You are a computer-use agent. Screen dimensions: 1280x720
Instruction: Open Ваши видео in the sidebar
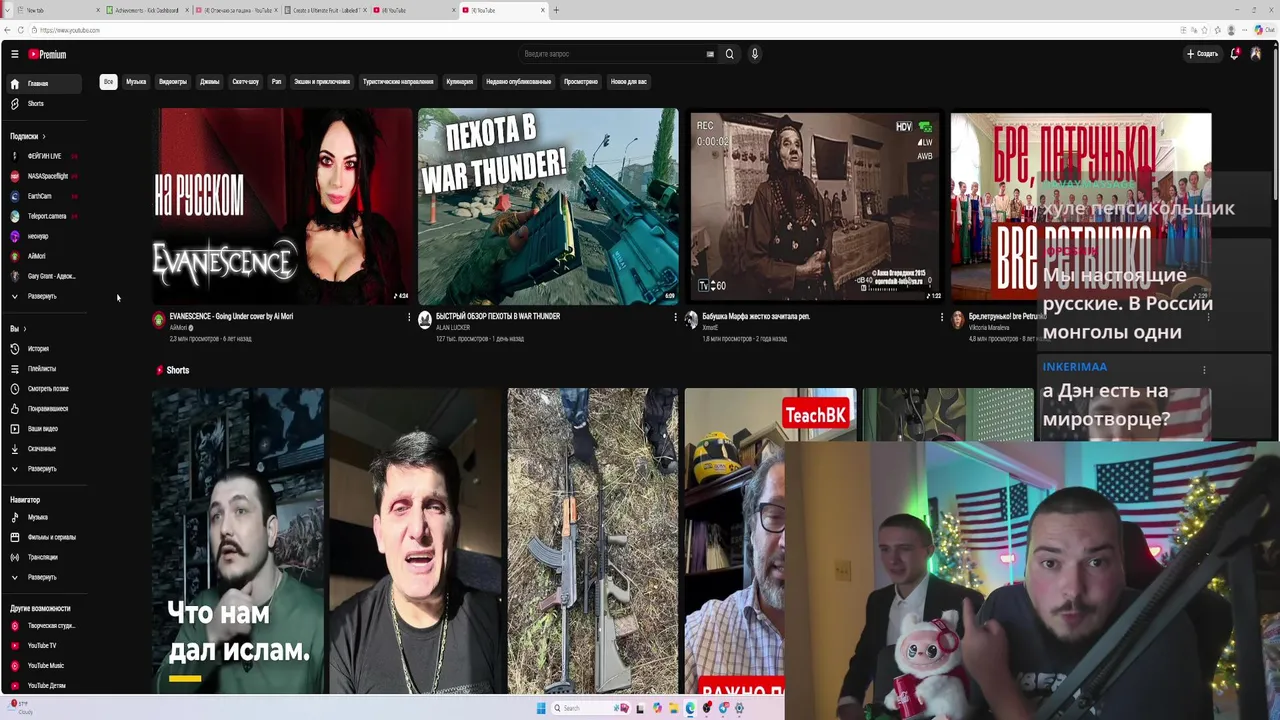(42, 429)
